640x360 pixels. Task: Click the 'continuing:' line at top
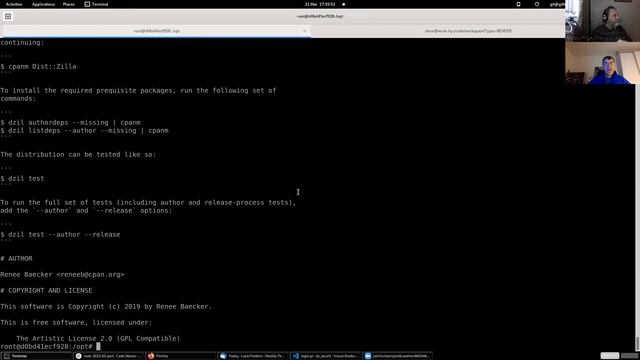pos(22,42)
